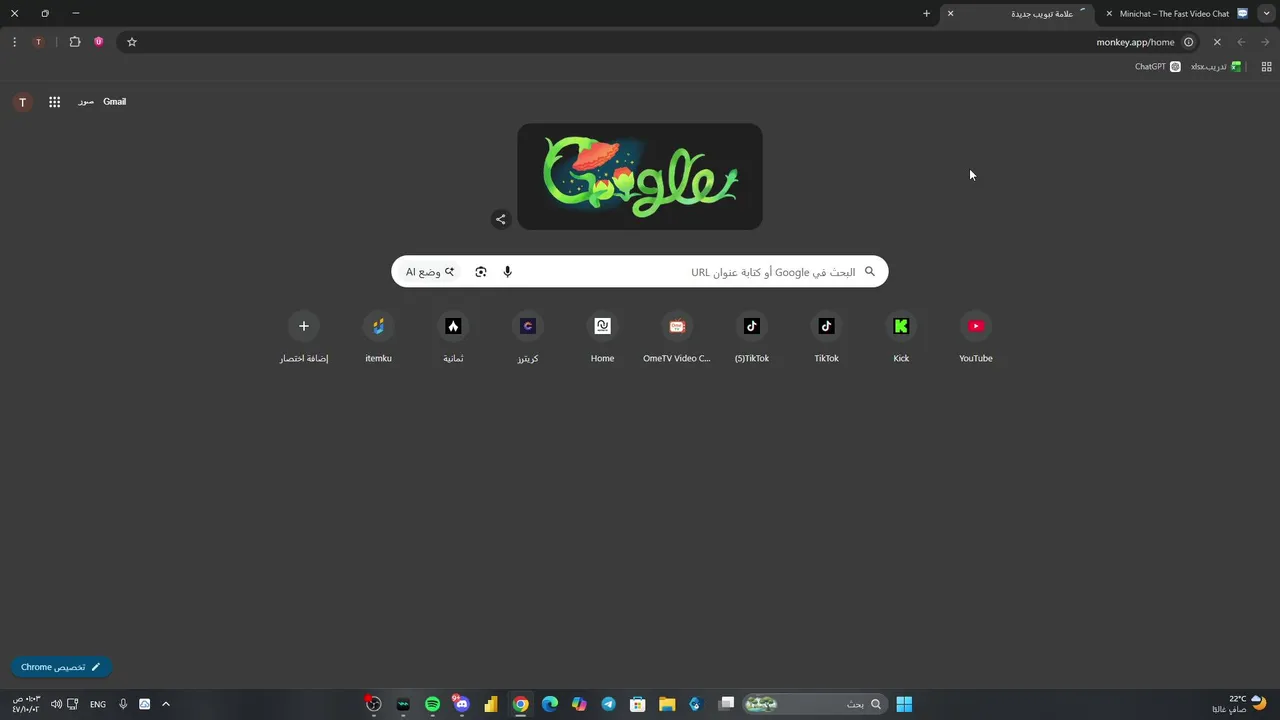Screen dimensions: 1280x720
Task: Open the ثمانية shortcut tile
Action: point(453,337)
